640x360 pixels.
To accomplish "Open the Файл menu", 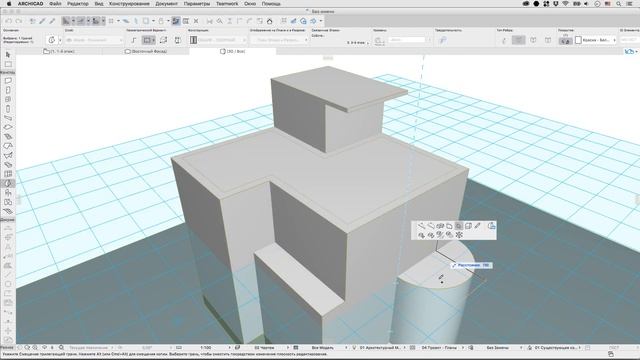I will point(55,4).
